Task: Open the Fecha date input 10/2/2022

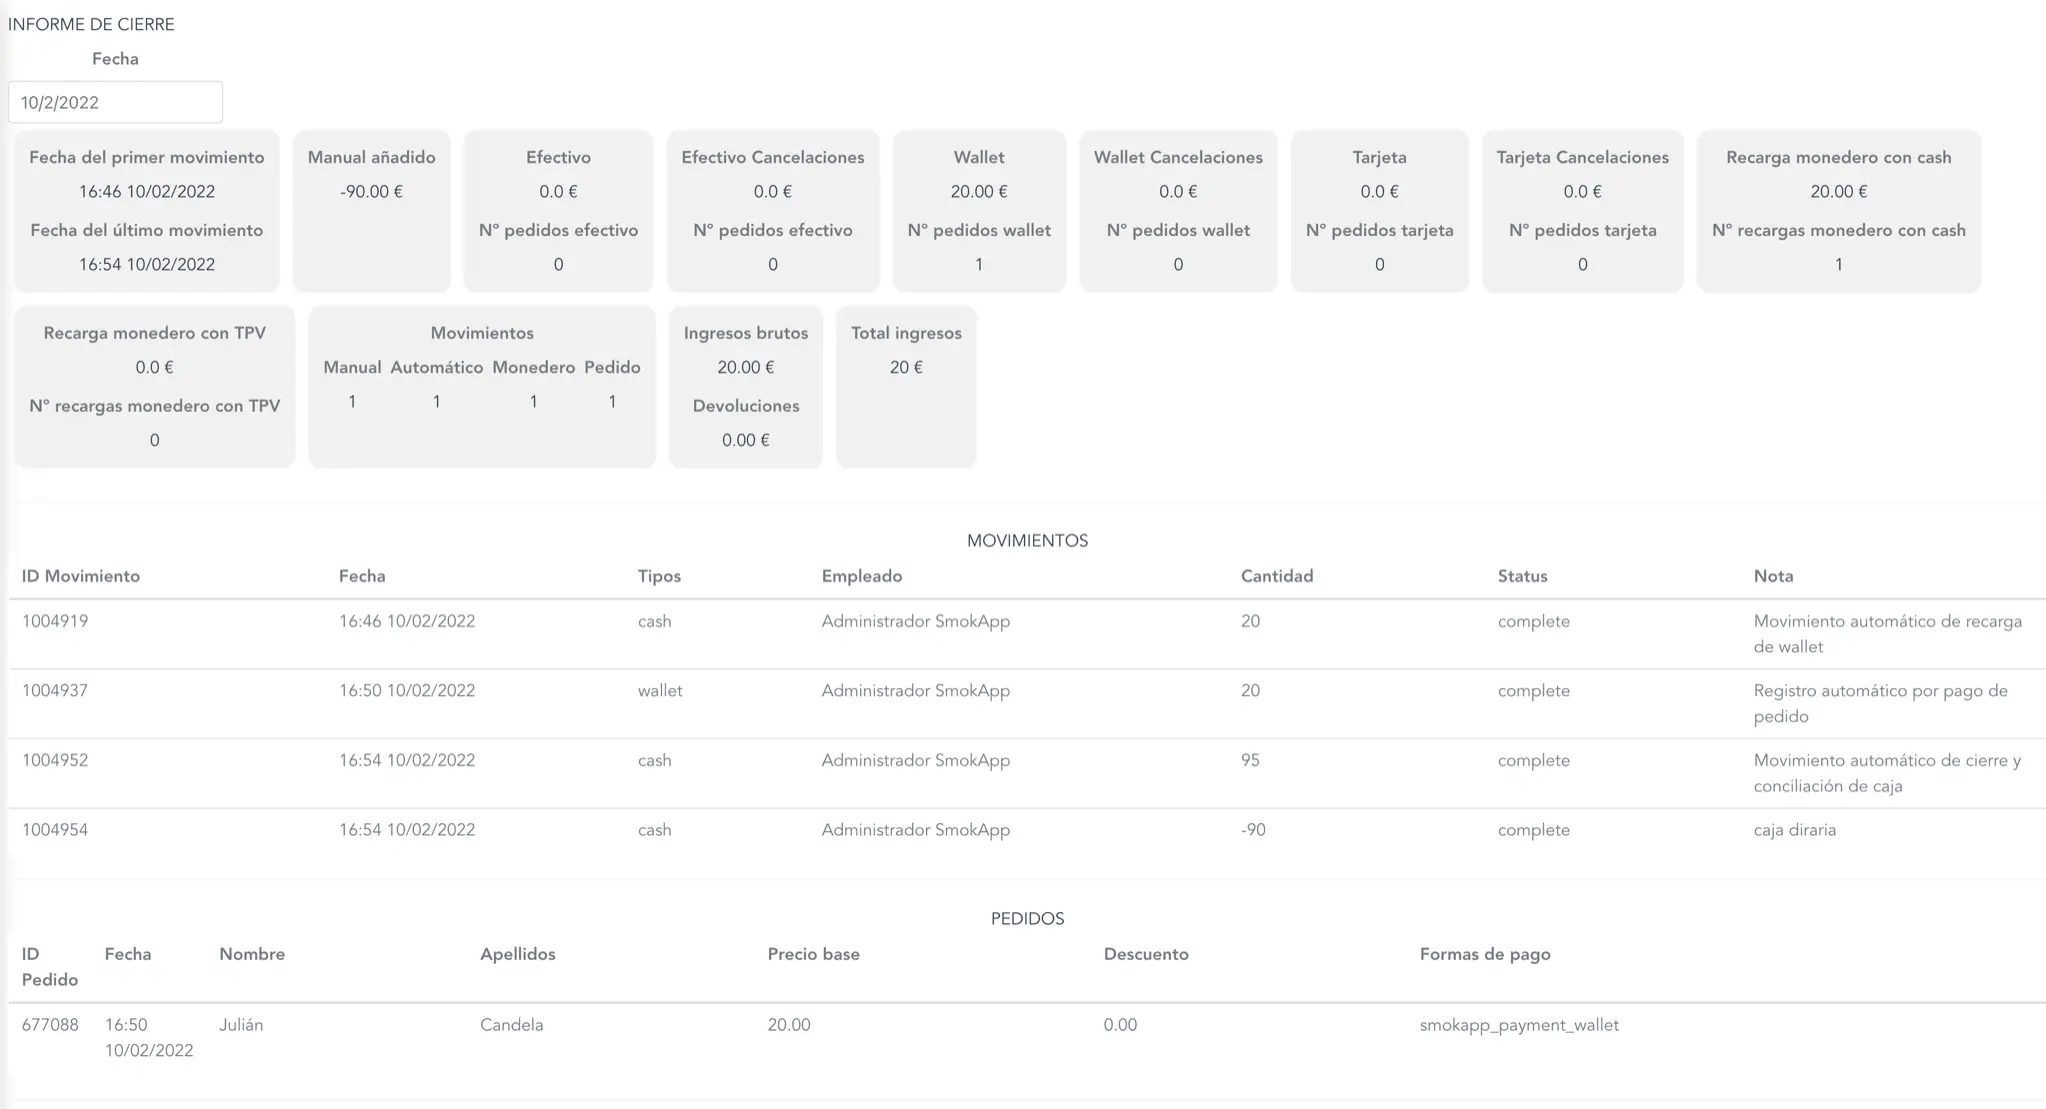Action: click(x=115, y=102)
